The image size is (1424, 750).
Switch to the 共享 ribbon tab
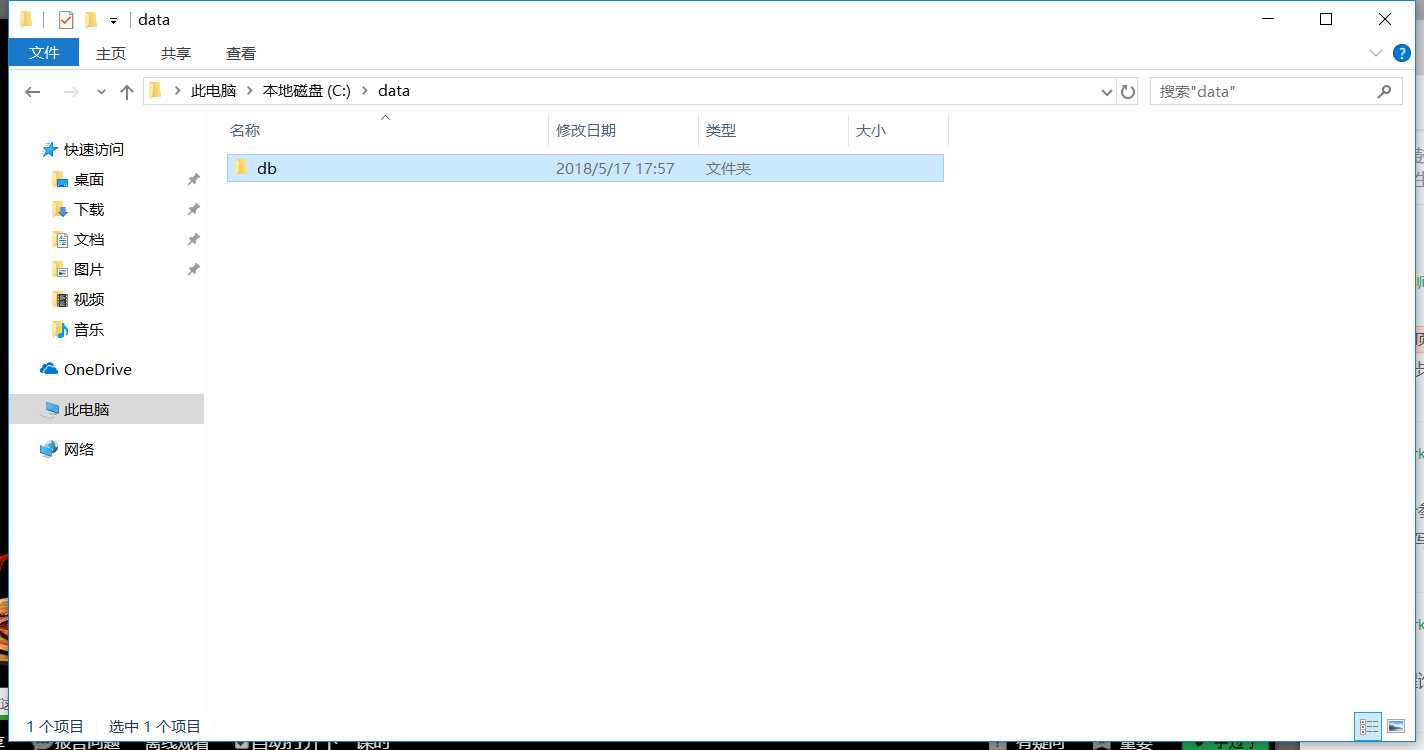click(x=176, y=53)
